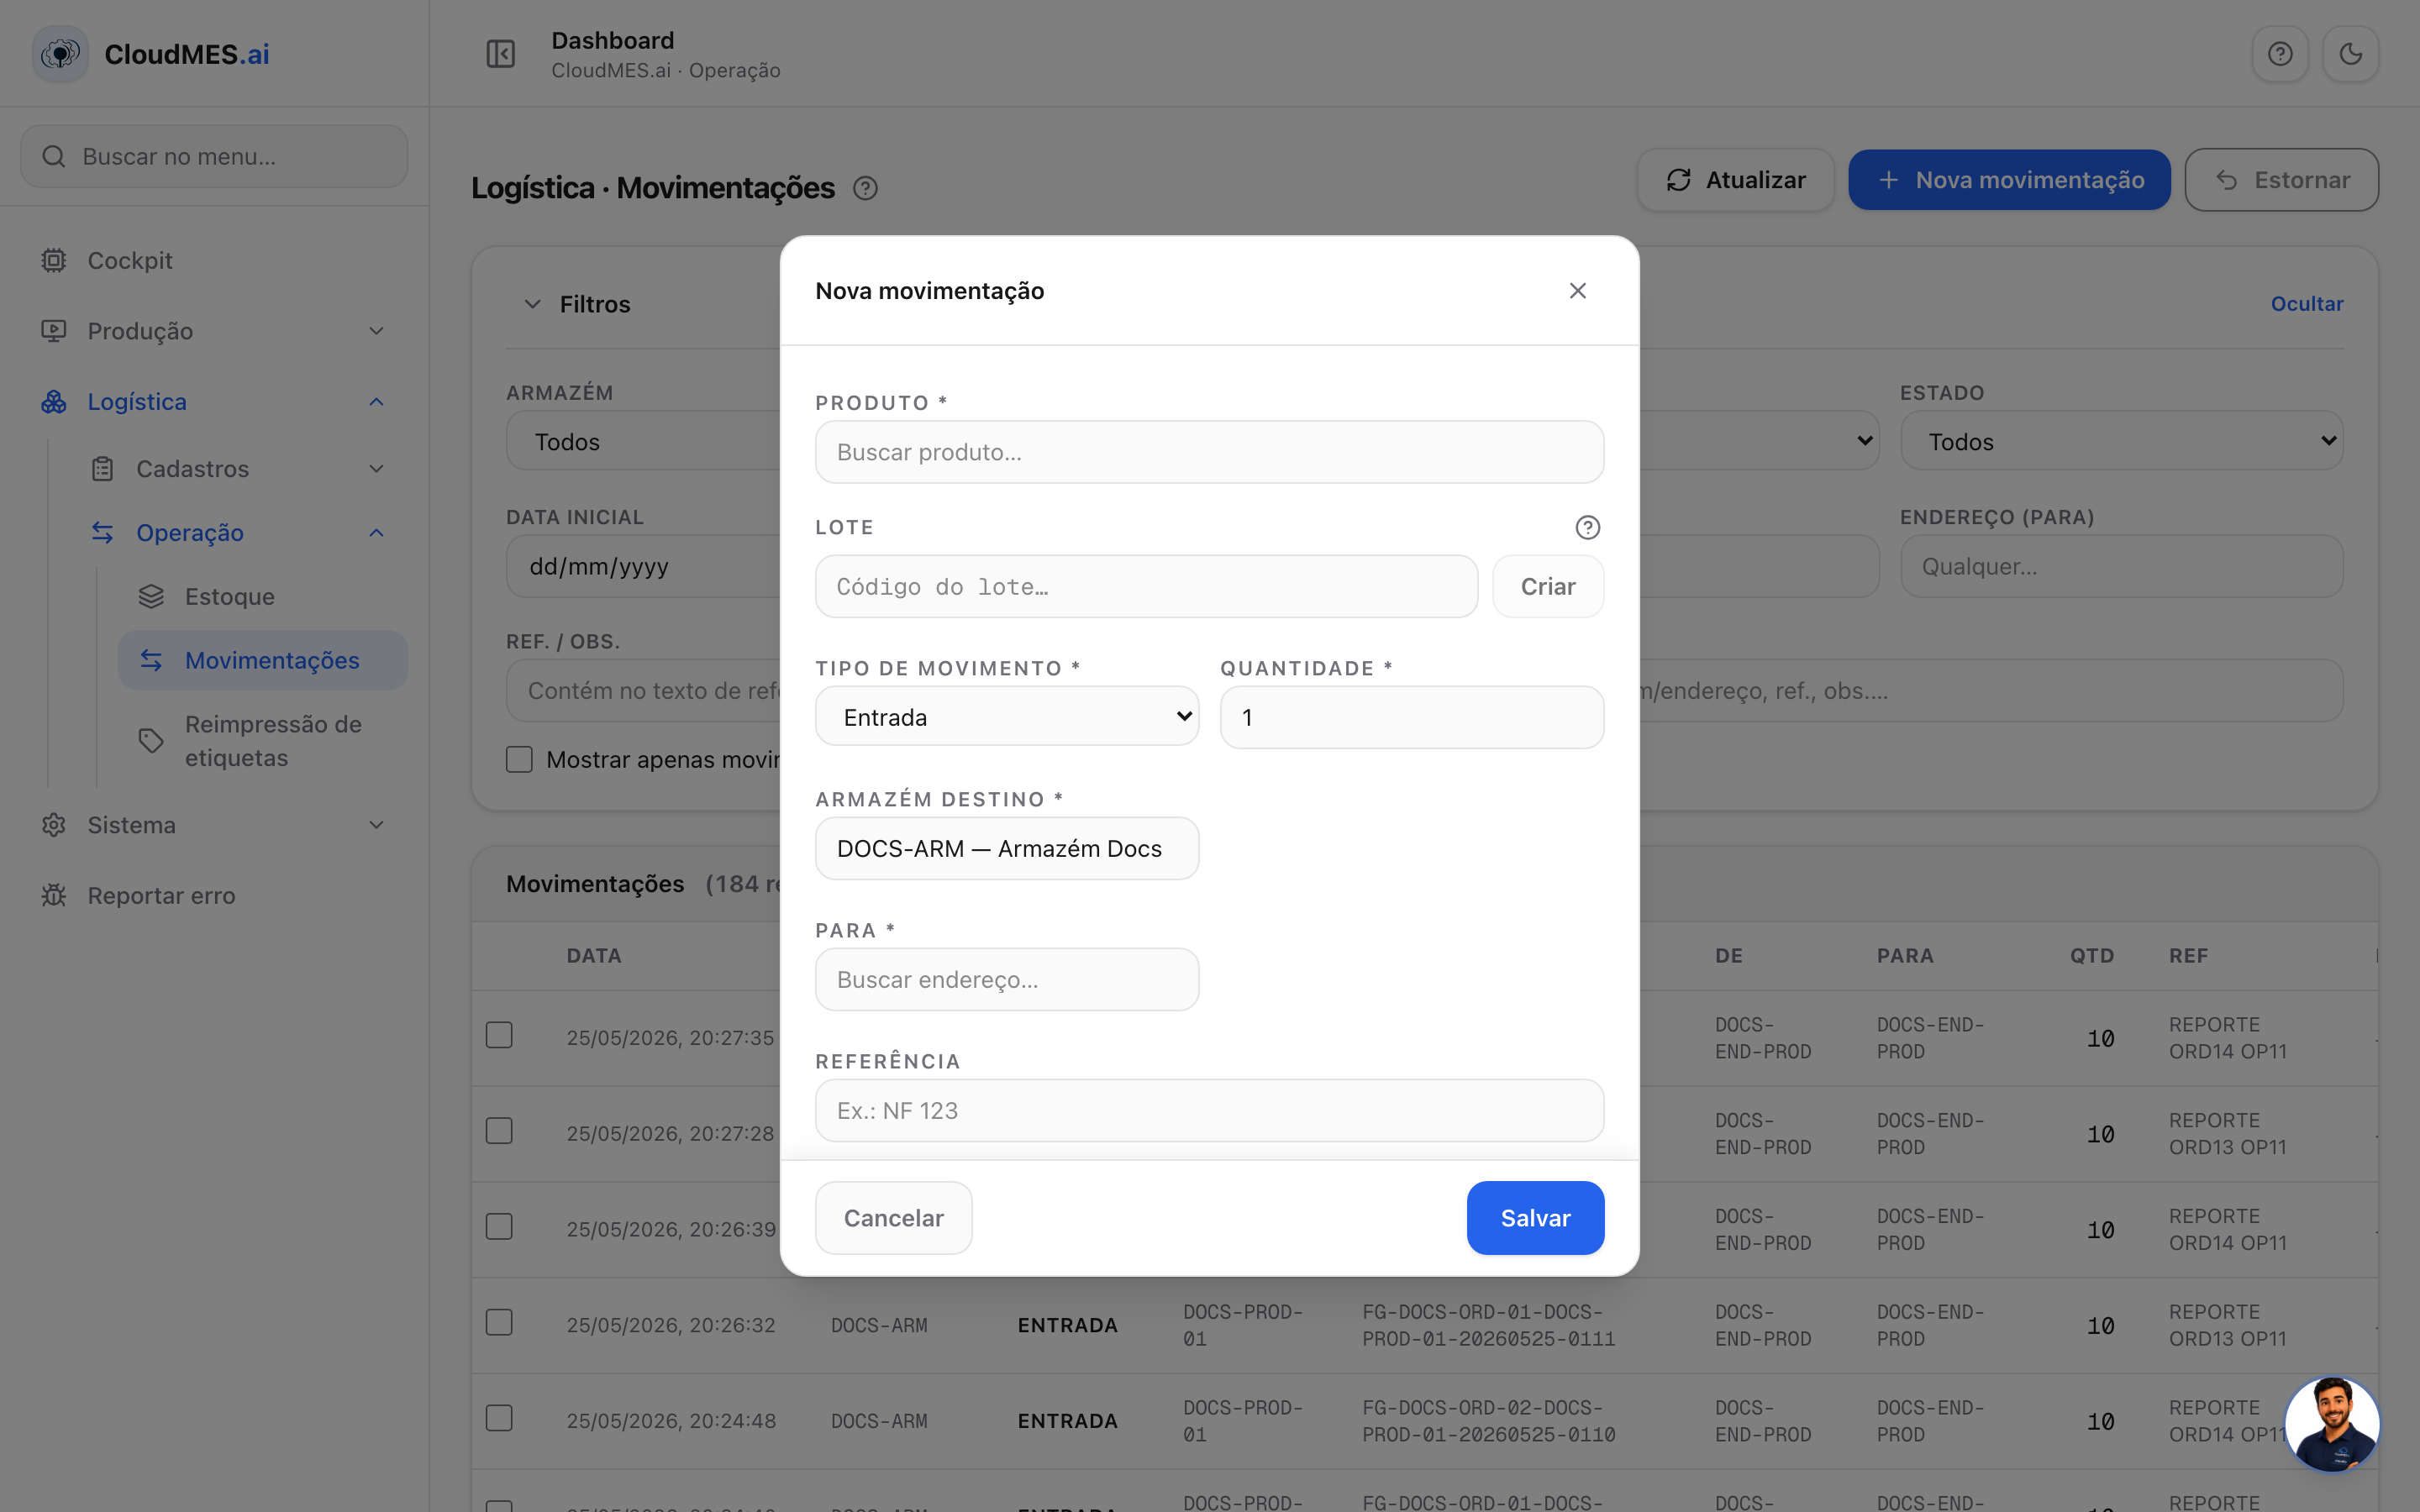Open the Tipo de movimento dropdown
This screenshot has height=1512, width=2420.
pyautogui.click(x=1007, y=717)
